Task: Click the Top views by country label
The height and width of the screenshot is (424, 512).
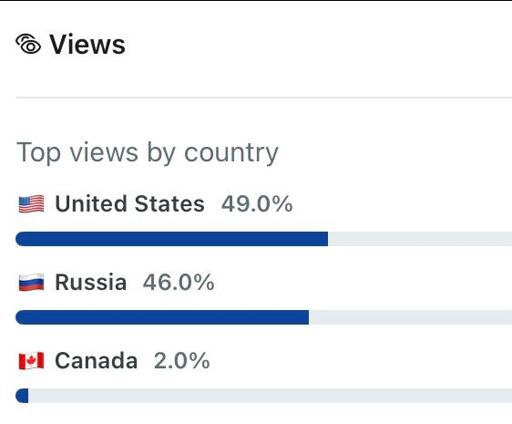Action: click(x=147, y=153)
